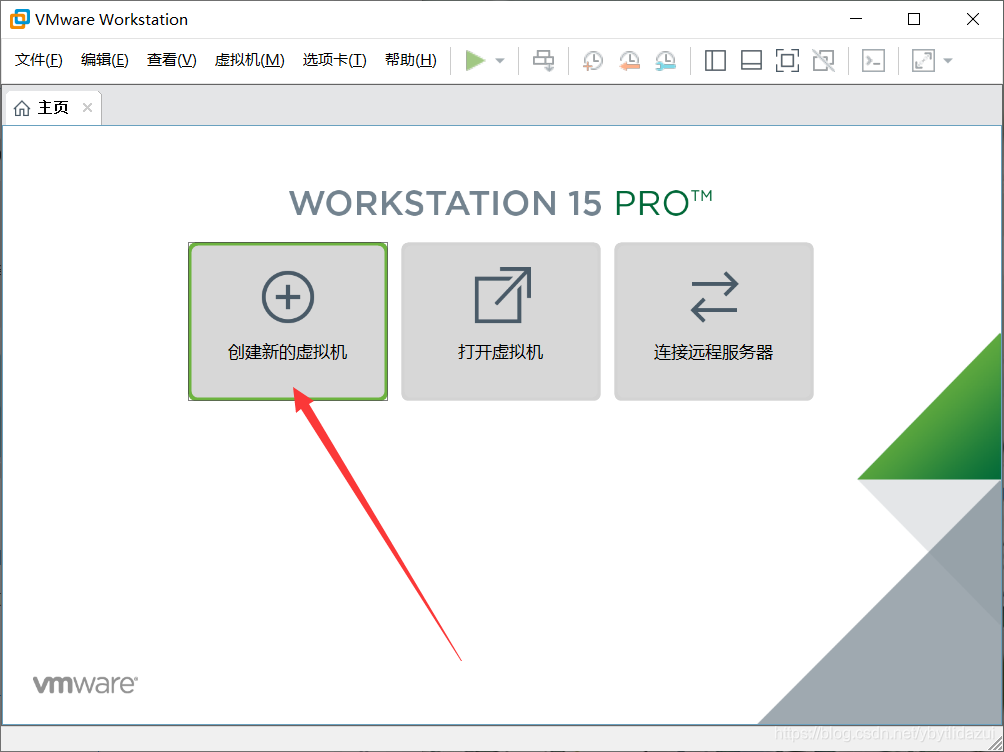Toggle the library sidebar view icon

coord(715,61)
